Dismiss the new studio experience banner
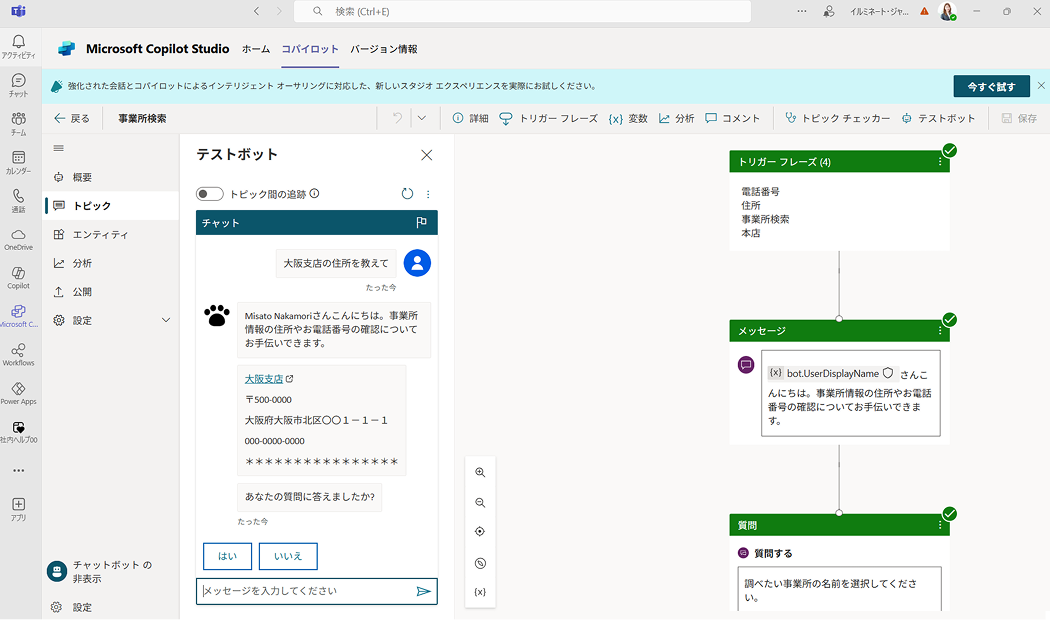This screenshot has width=1050, height=620. click(1041, 86)
